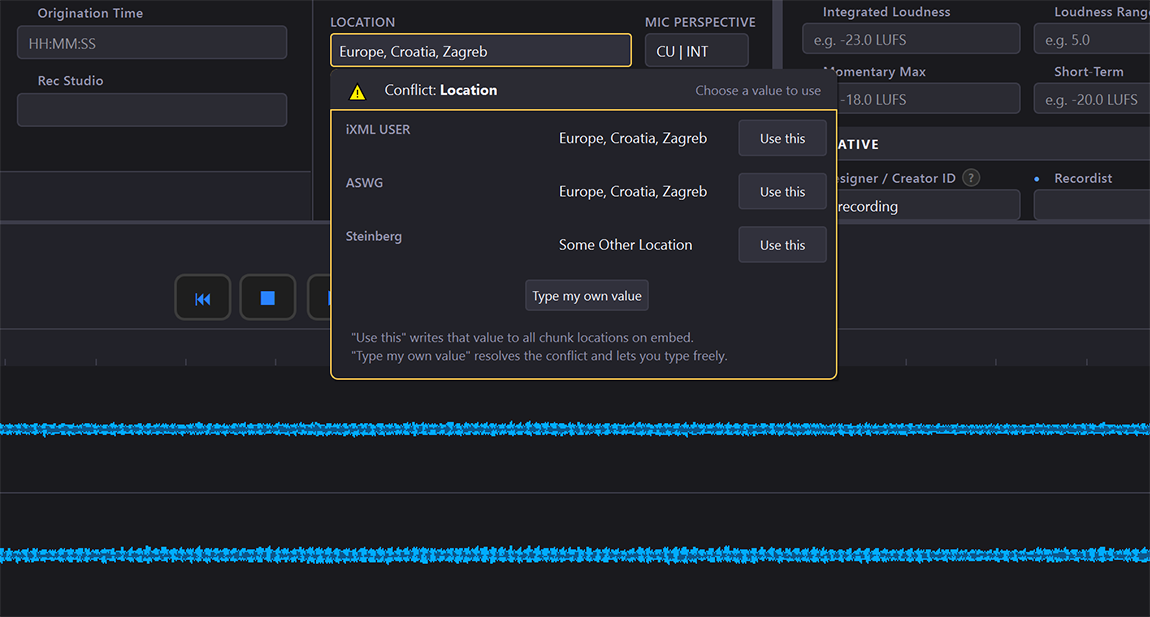This screenshot has height=617, width=1150.
Task: Use the iXML USER location value
Action: (783, 139)
